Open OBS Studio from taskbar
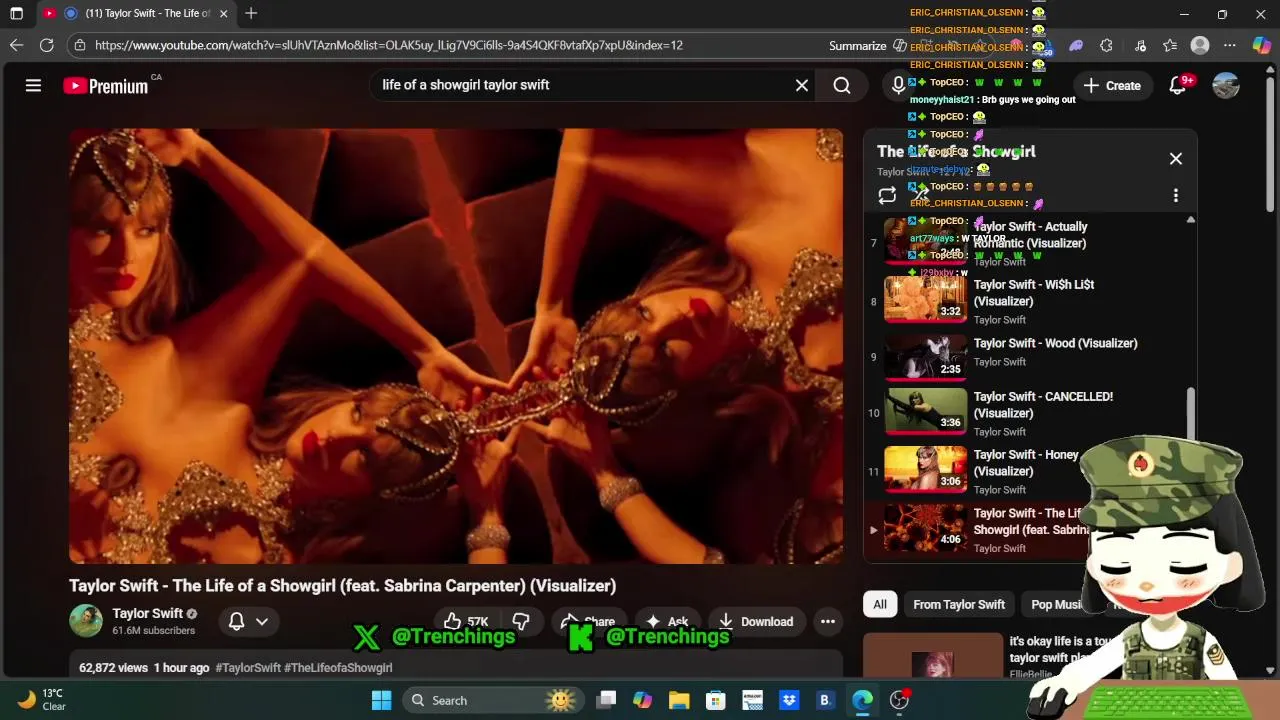Viewport: 1280px width, 720px height. pos(900,700)
